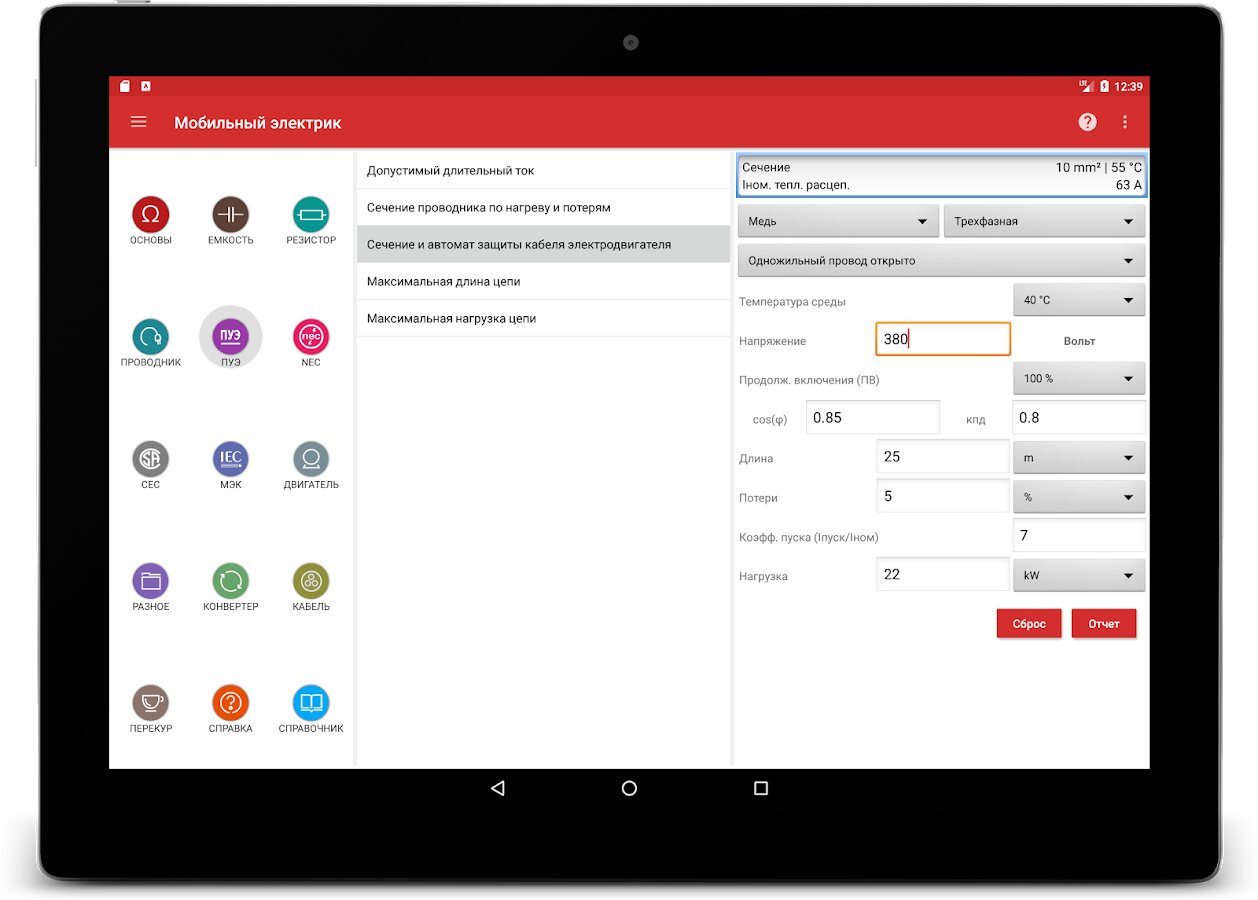Viewport: 1258px width, 900px height.
Task: Tap the Android back button
Action: (x=498, y=788)
